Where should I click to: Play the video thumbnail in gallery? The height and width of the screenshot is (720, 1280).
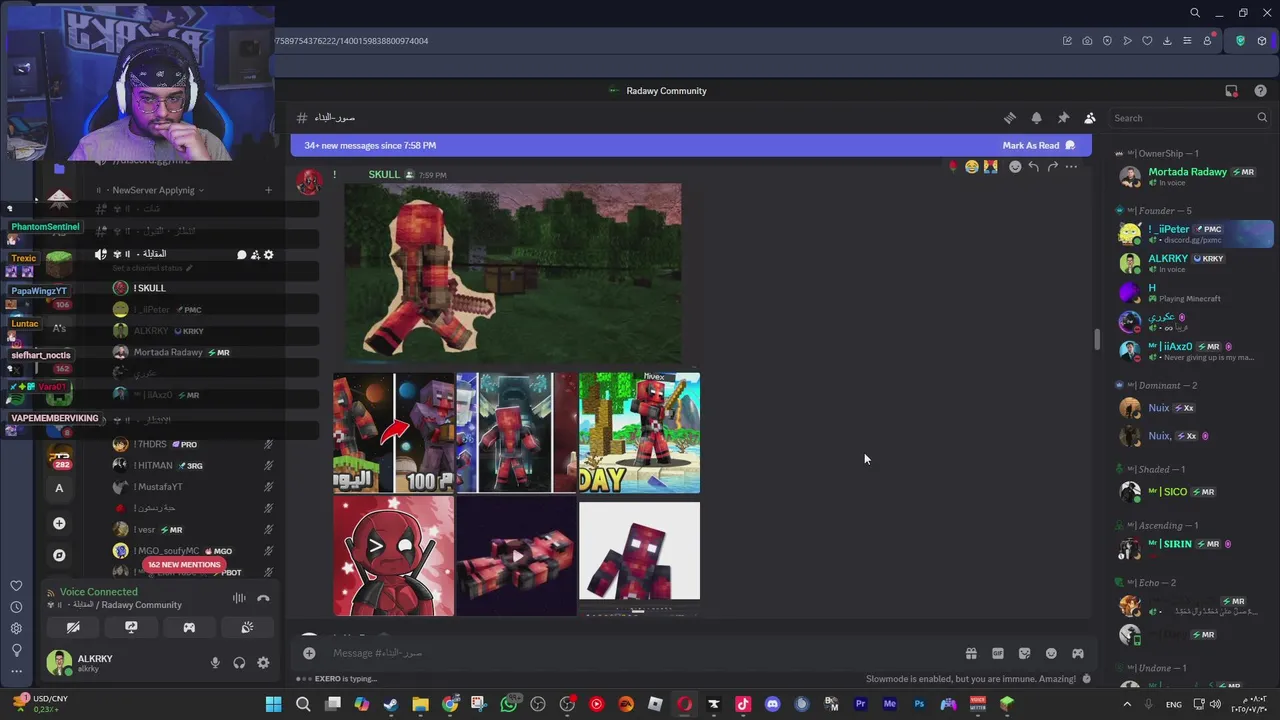[x=516, y=556]
